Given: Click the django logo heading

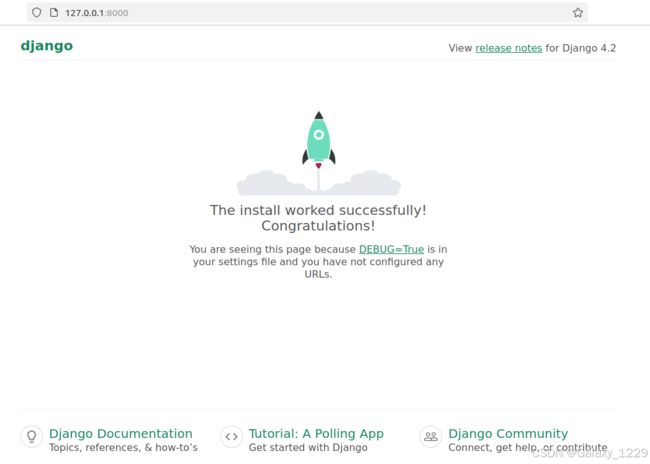Looking at the screenshot, I should [47, 46].
